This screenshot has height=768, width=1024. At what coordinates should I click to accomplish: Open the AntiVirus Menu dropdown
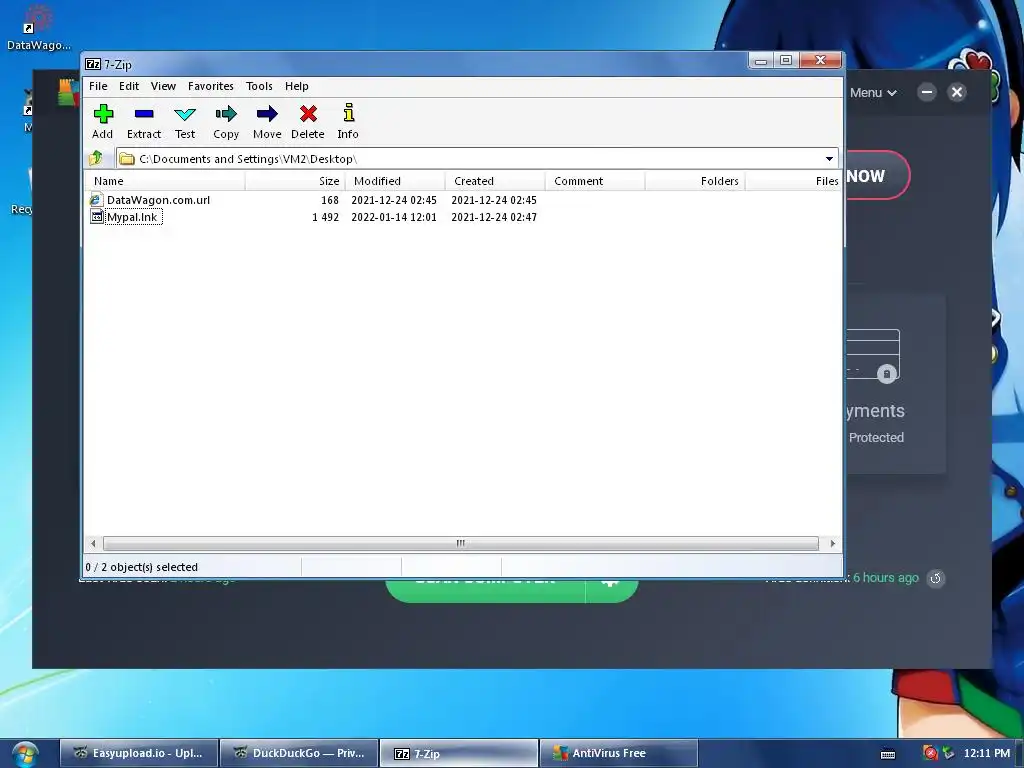pyautogui.click(x=873, y=93)
